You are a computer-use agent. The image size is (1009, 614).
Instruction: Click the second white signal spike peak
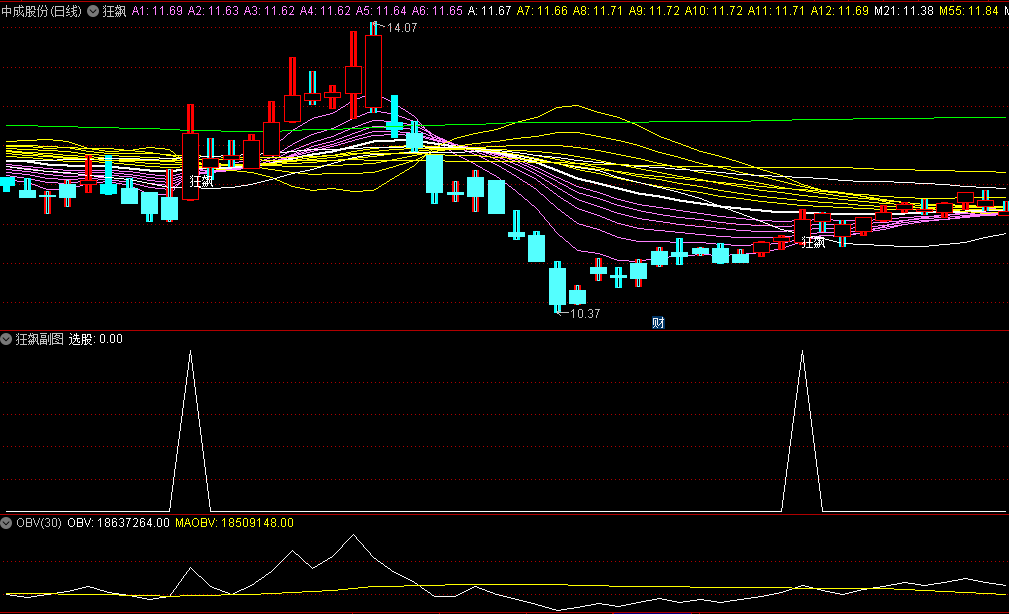point(802,351)
